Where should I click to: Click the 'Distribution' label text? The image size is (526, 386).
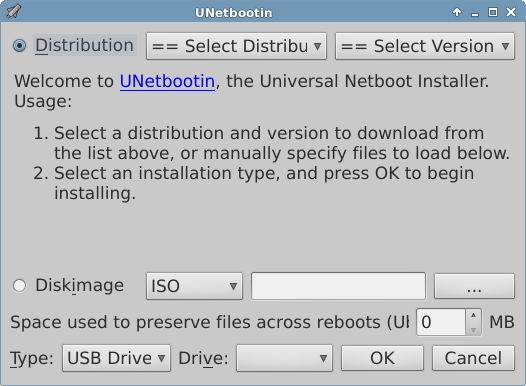click(85, 45)
